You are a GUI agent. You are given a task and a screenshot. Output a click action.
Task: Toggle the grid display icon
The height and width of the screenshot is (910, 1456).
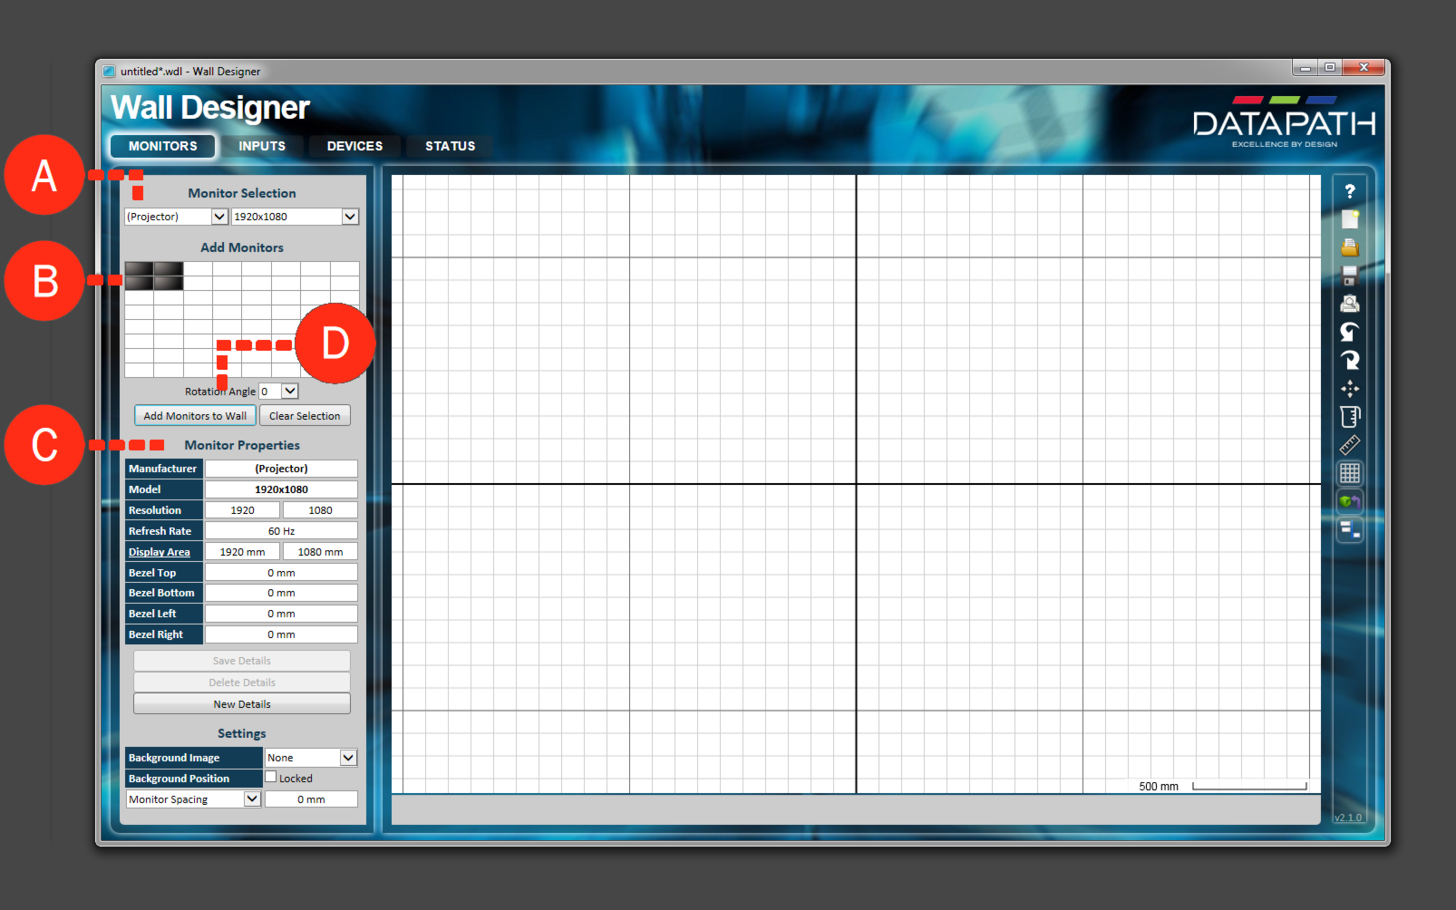tap(1349, 473)
